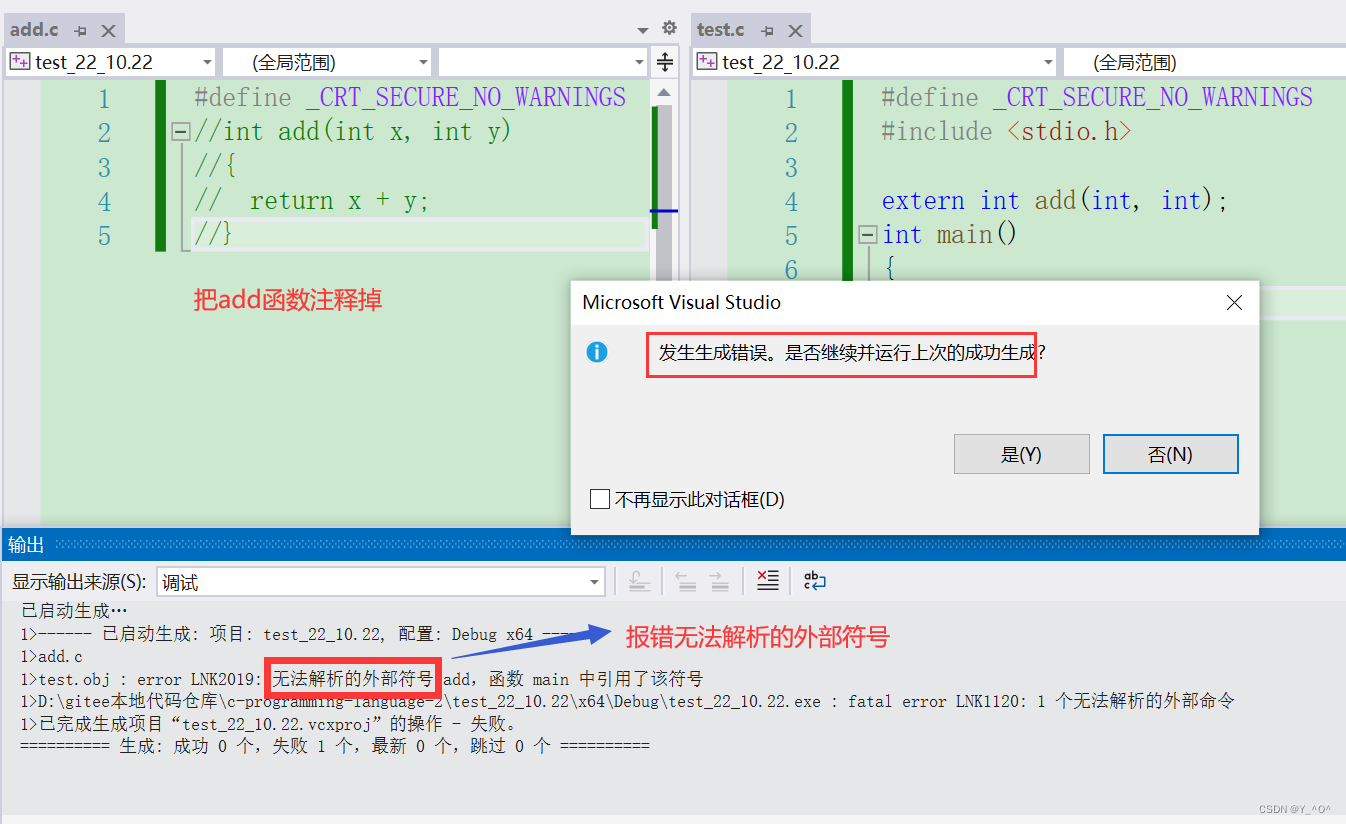Viewport: 1346px width, 824px height.
Task: Click the info icon in the dialog box
Action: (x=597, y=351)
